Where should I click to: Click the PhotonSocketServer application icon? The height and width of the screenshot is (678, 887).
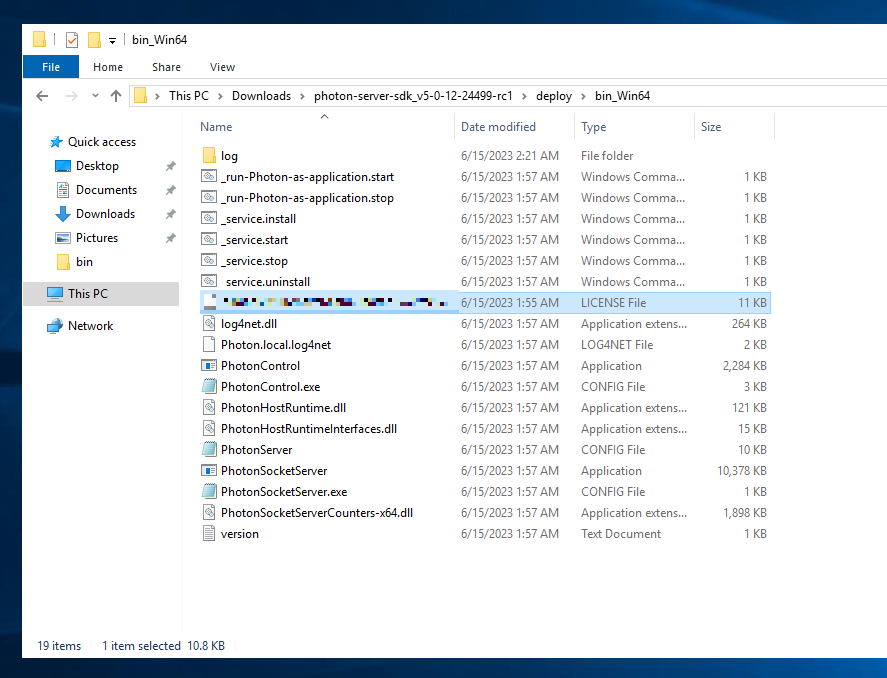[209, 470]
